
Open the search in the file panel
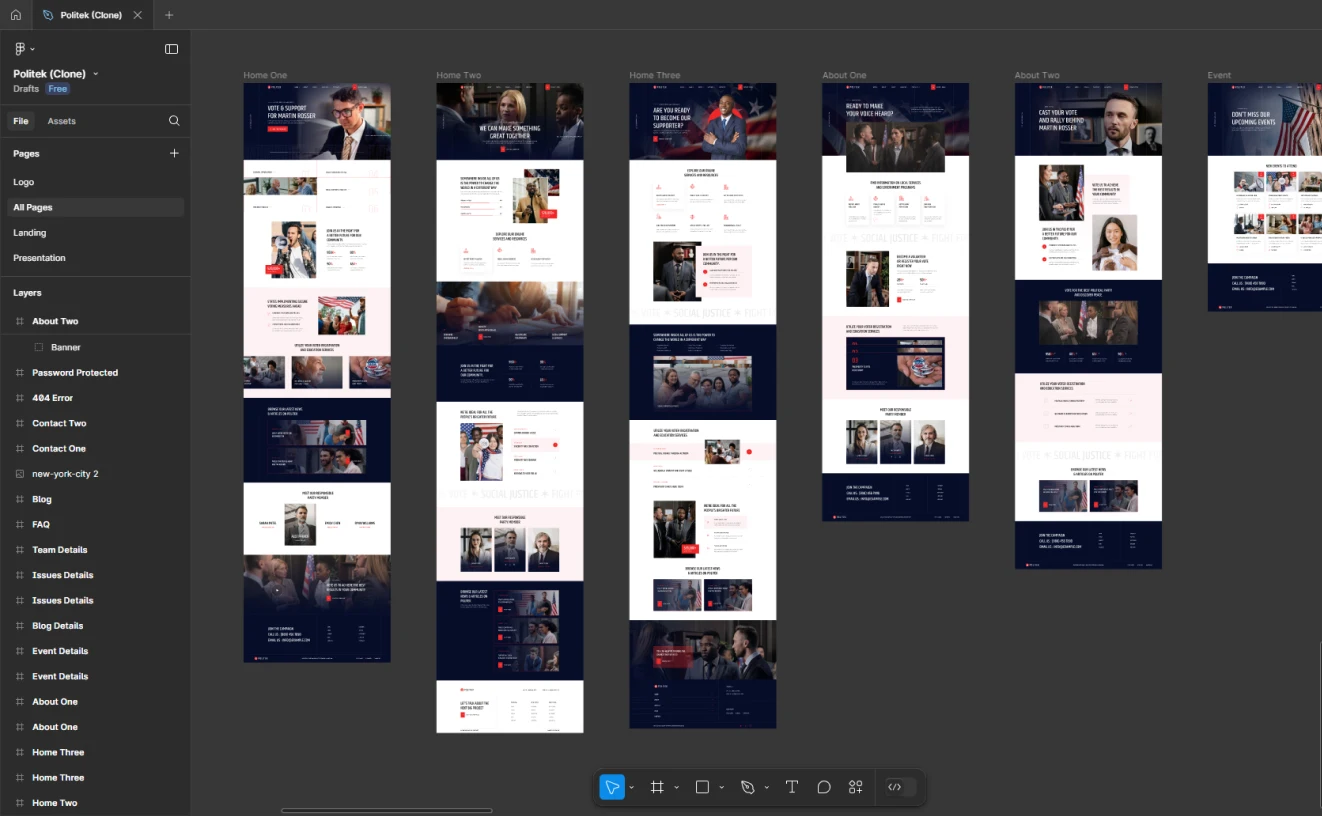tap(174, 120)
